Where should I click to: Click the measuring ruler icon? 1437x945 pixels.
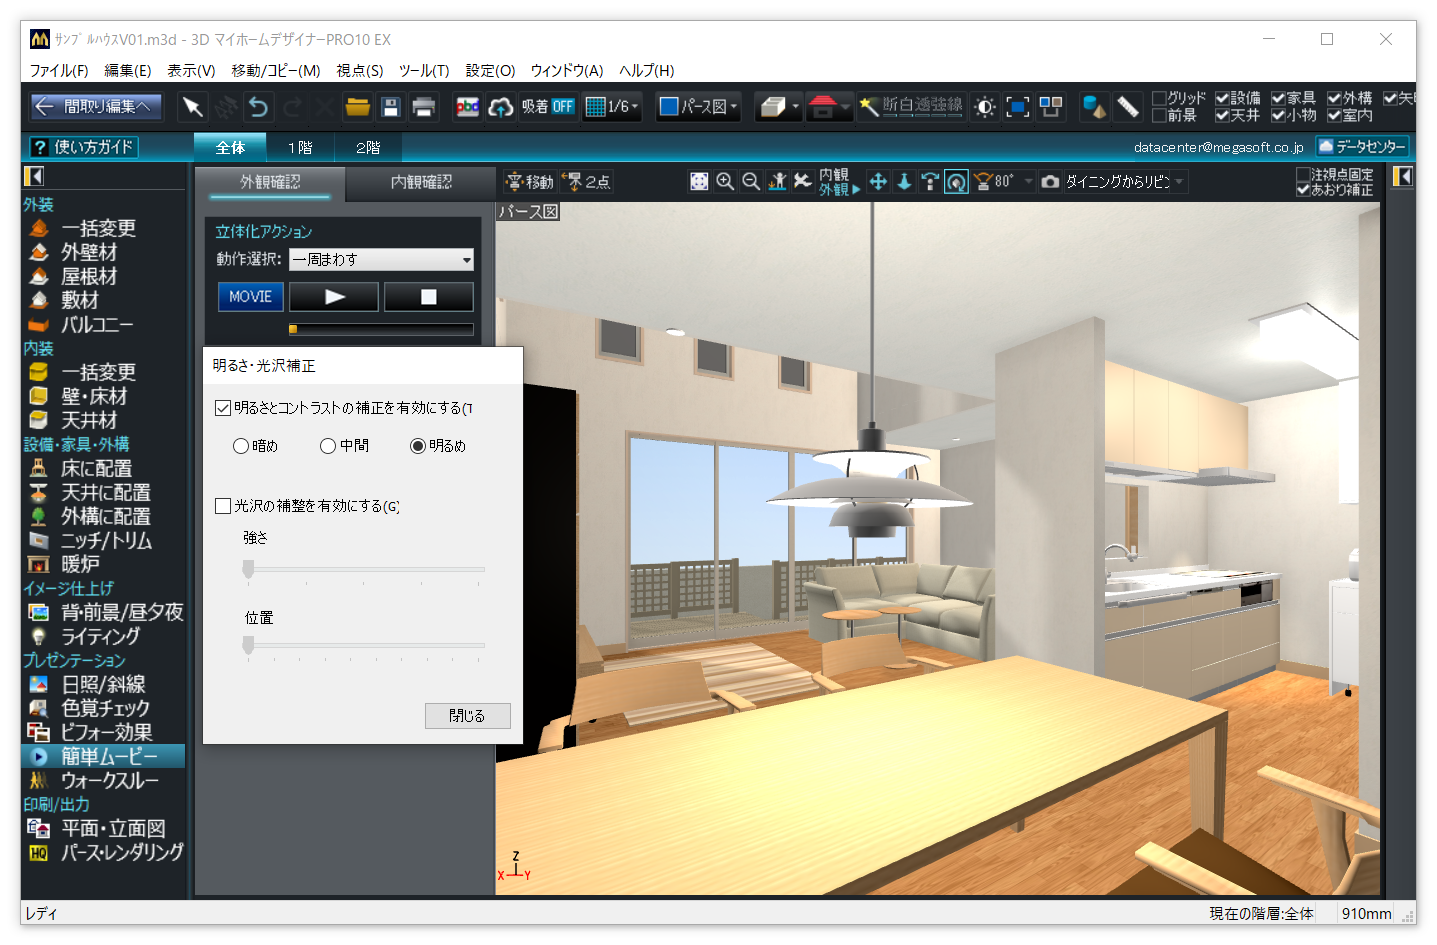(1127, 107)
